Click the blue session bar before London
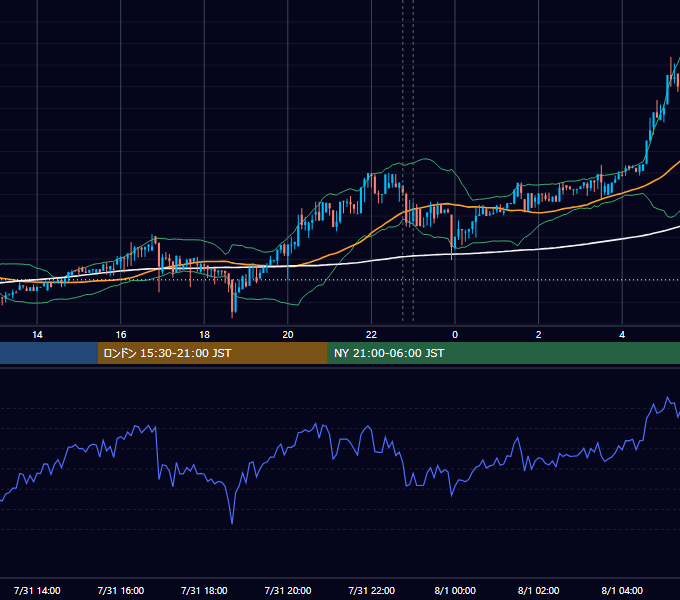This screenshot has width=680, height=600. click(49, 353)
